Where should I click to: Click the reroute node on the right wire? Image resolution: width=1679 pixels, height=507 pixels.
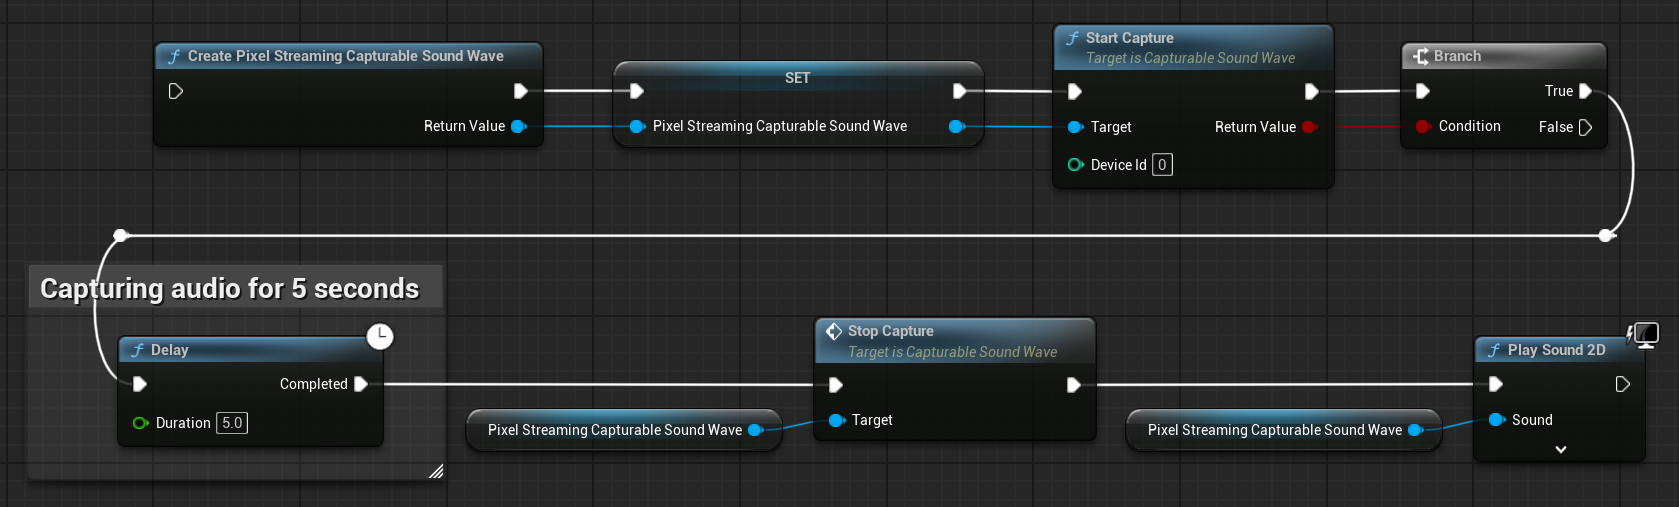click(x=1606, y=236)
